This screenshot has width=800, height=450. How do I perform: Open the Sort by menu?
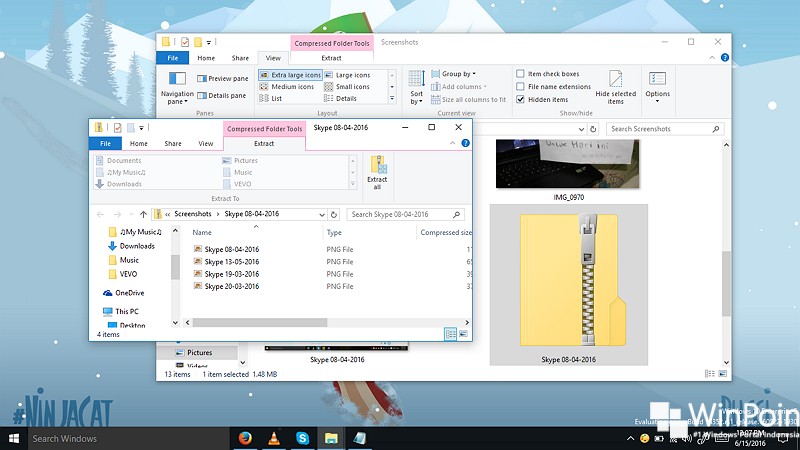416,88
